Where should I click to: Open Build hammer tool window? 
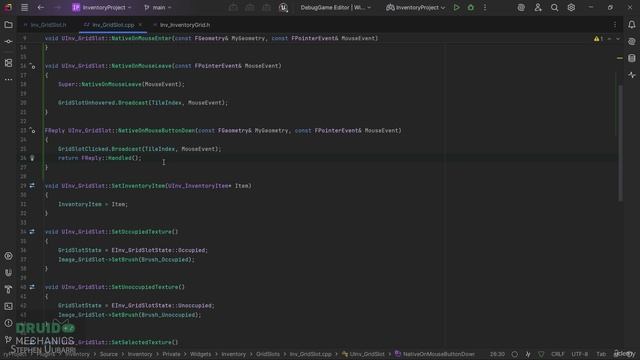pos(8,289)
